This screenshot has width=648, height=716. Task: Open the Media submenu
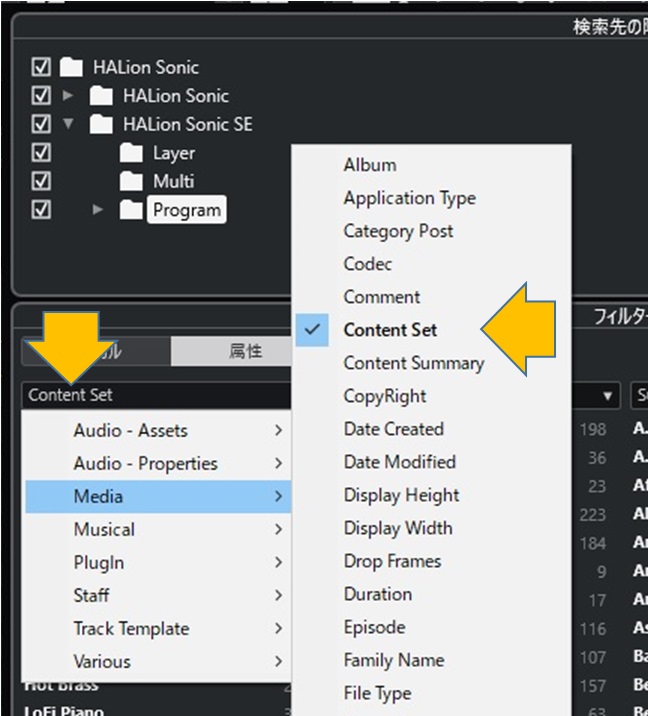click(158, 496)
